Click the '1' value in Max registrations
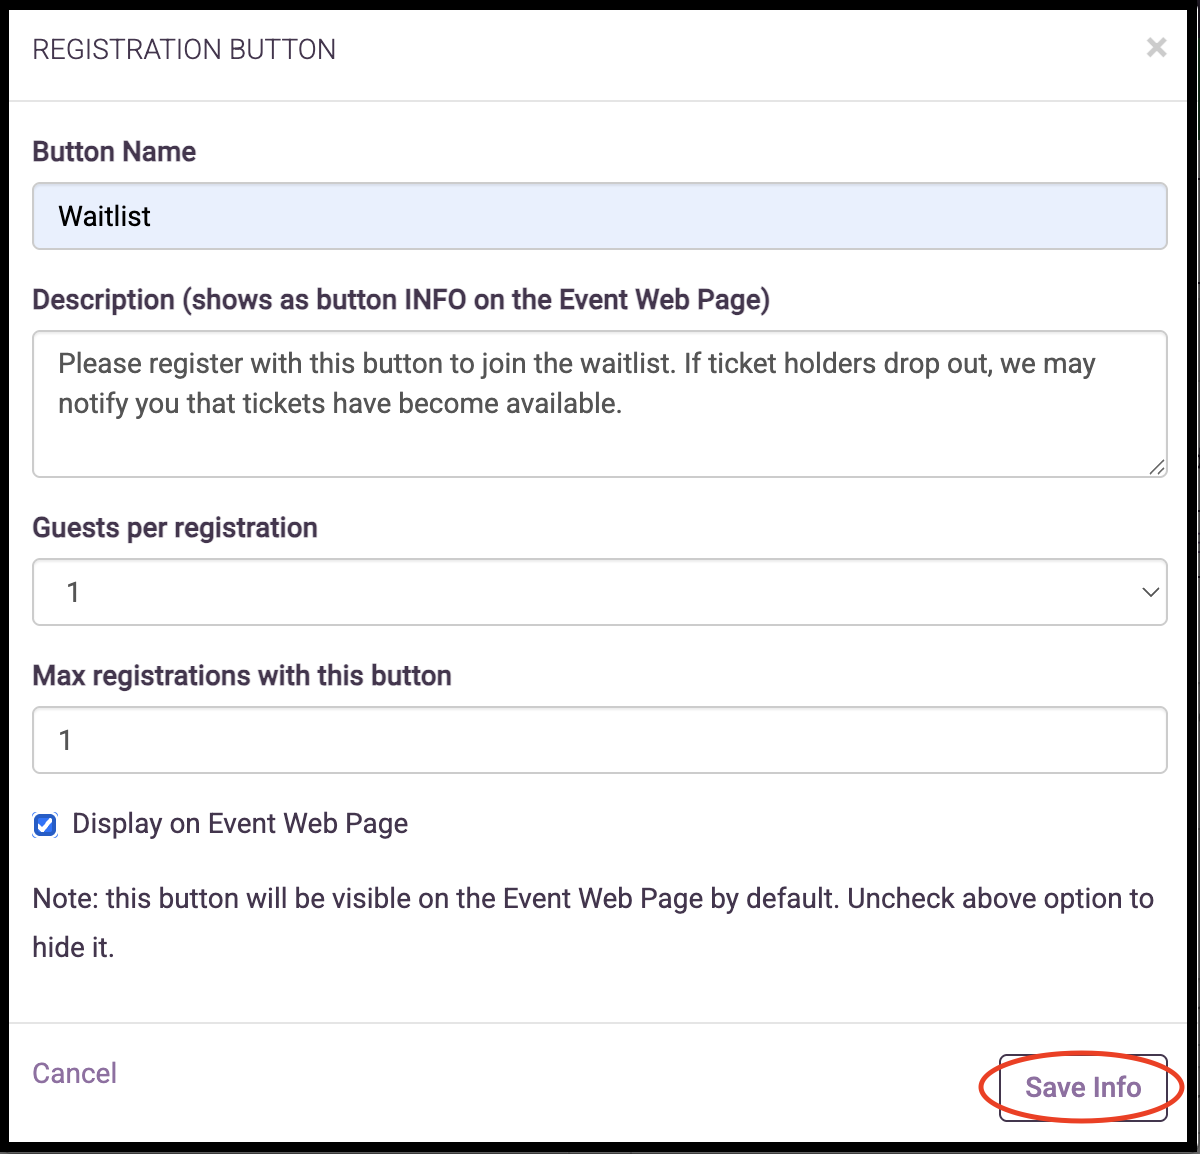 66,740
